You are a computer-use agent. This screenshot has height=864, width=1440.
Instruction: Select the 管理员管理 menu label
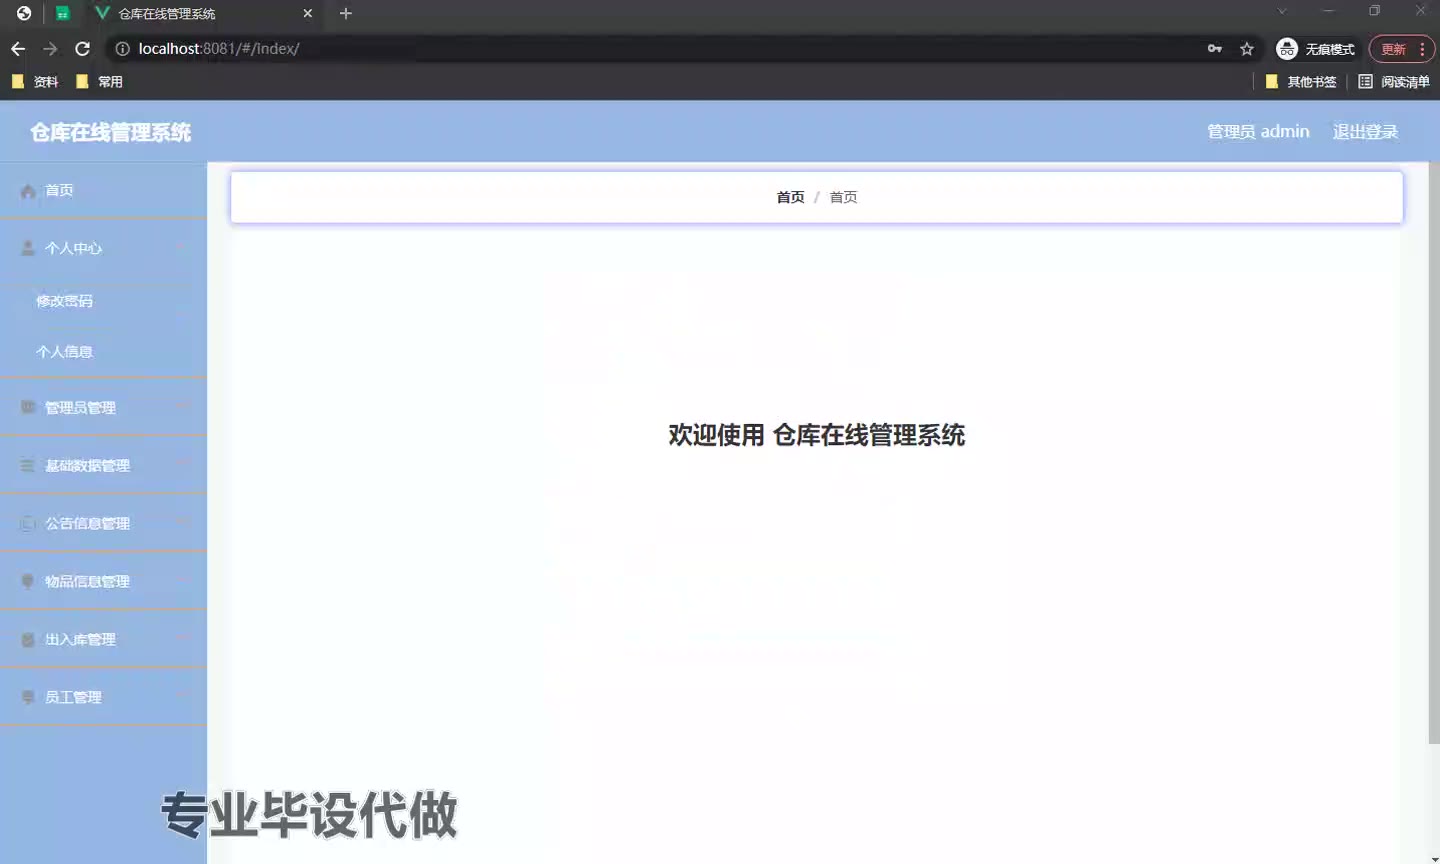tap(80, 407)
